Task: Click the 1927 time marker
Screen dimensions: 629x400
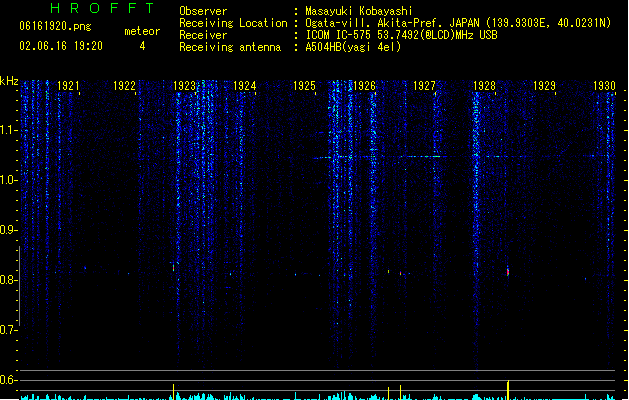Action: tap(424, 86)
